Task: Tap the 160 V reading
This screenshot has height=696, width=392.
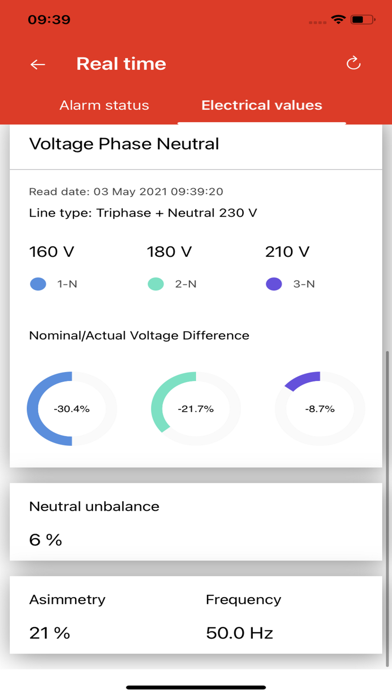Action: pos(51,252)
